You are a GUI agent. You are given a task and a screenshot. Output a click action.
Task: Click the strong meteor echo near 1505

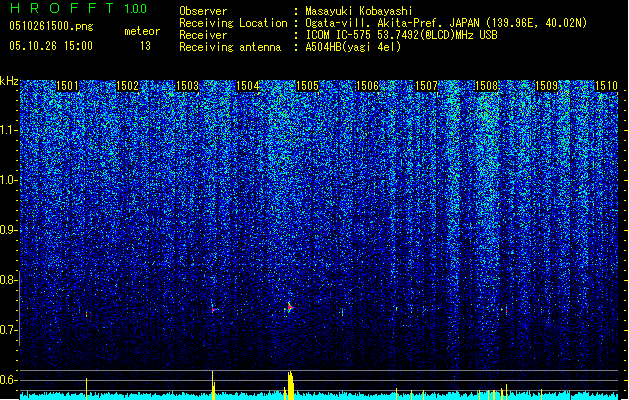tap(289, 307)
